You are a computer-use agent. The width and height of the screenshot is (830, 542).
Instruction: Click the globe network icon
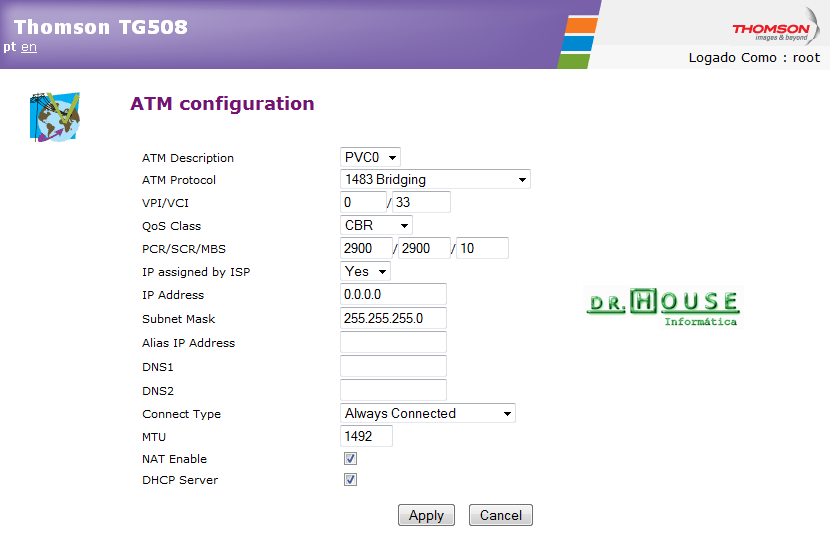pyautogui.click(x=55, y=117)
